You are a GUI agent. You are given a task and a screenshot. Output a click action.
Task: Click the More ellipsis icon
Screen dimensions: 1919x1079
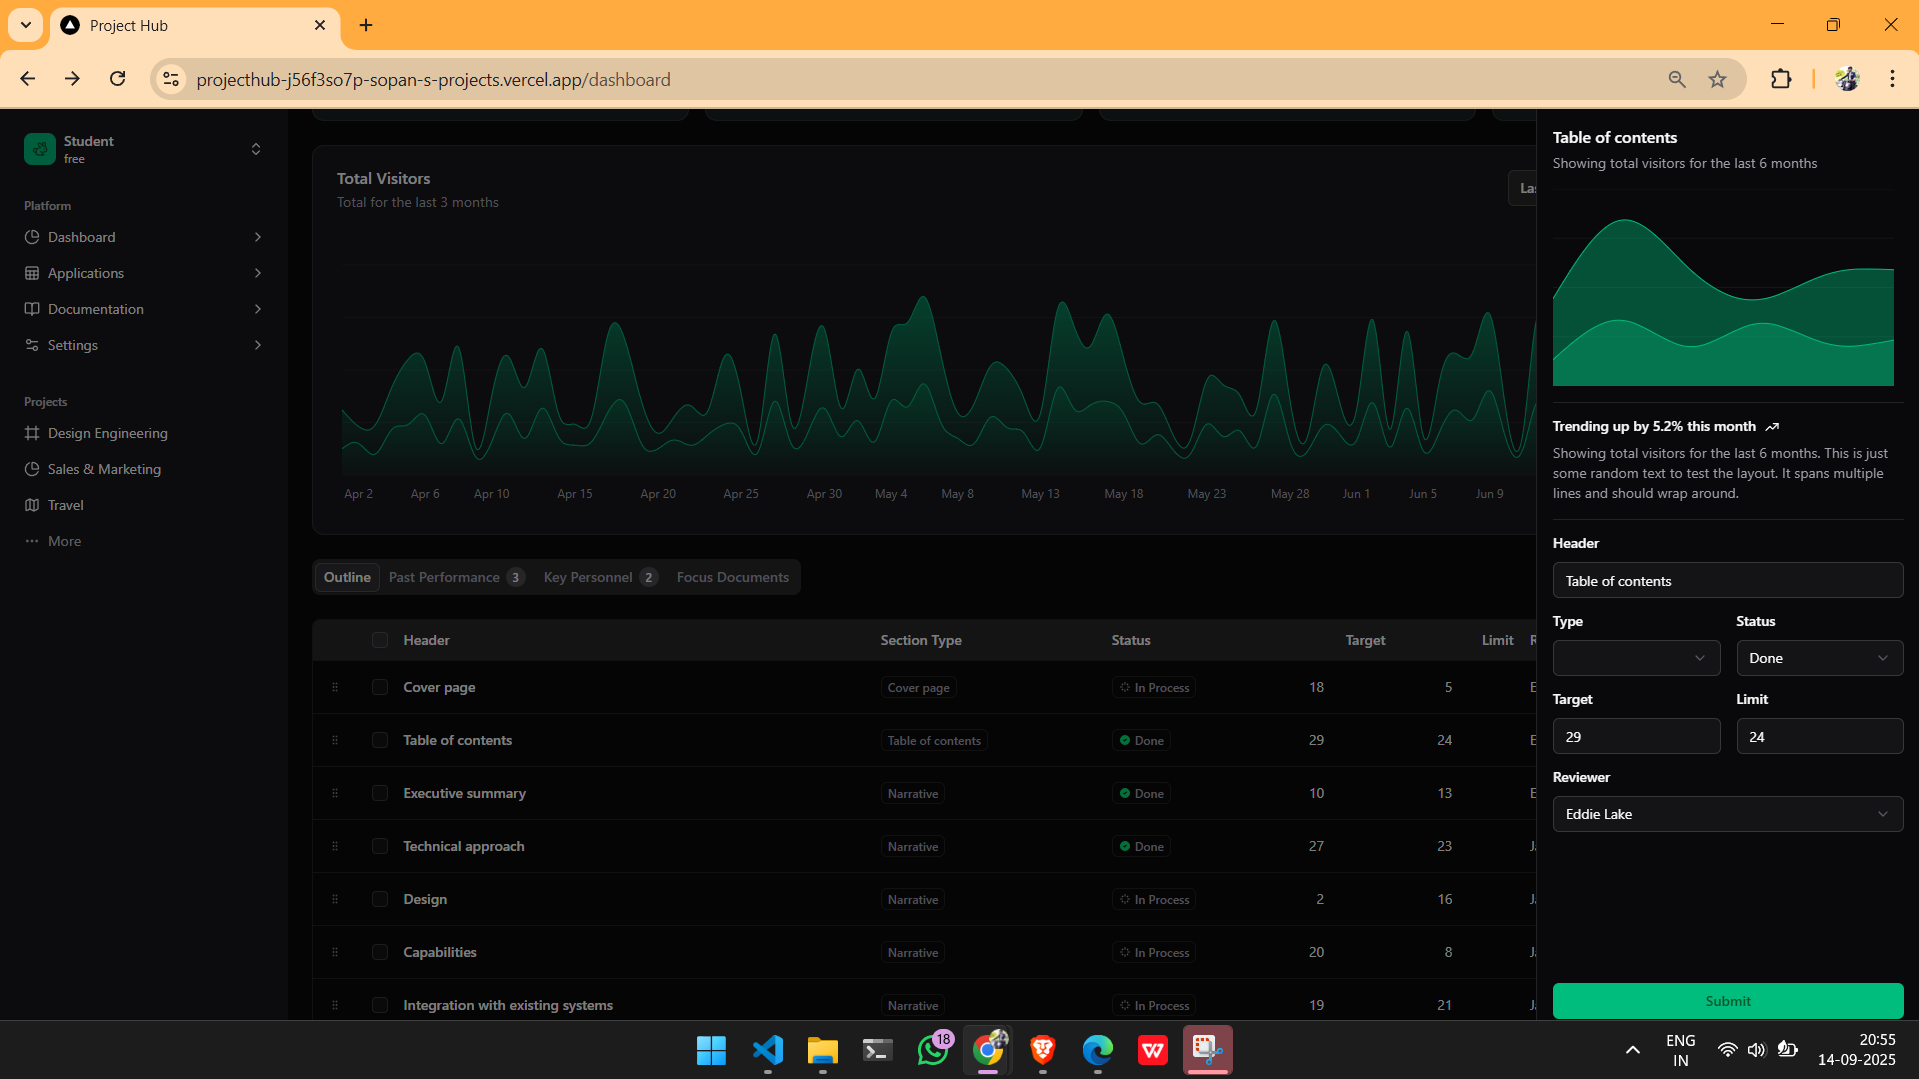pos(32,541)
